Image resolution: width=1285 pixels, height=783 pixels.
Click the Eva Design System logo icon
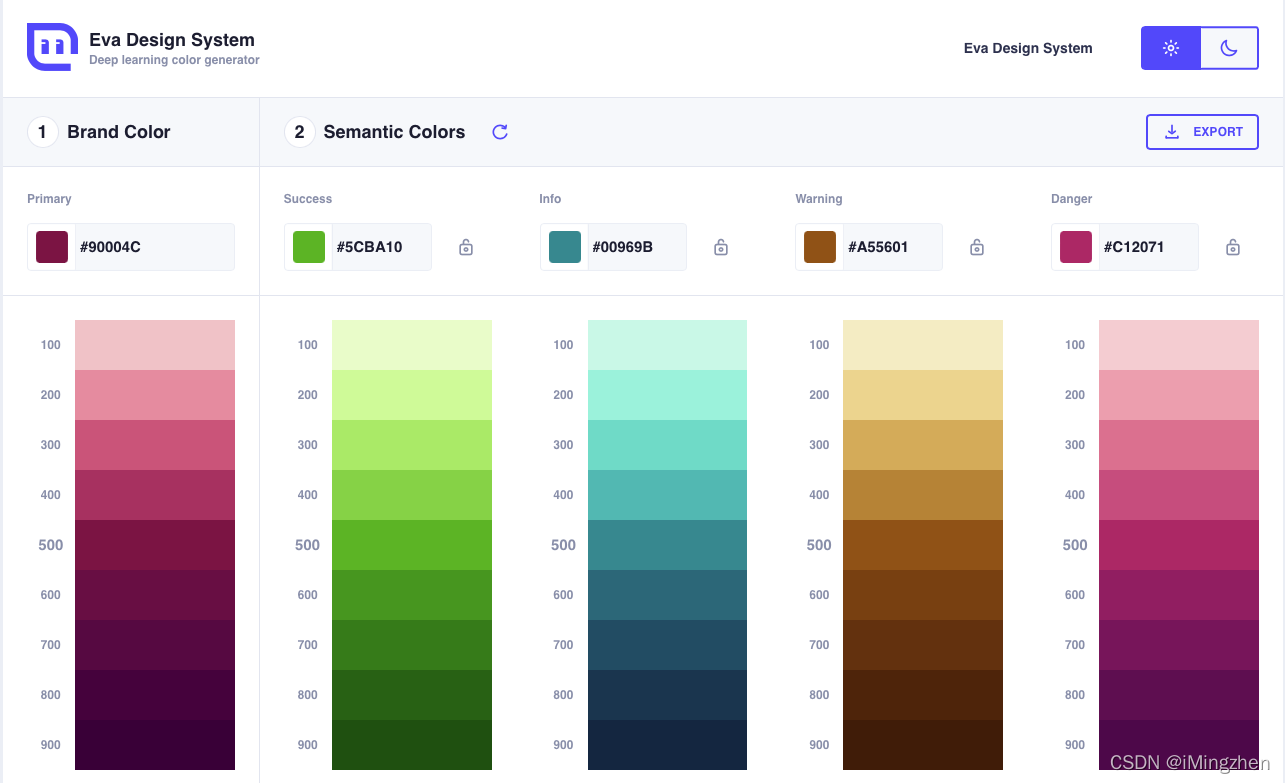(52, 46)
